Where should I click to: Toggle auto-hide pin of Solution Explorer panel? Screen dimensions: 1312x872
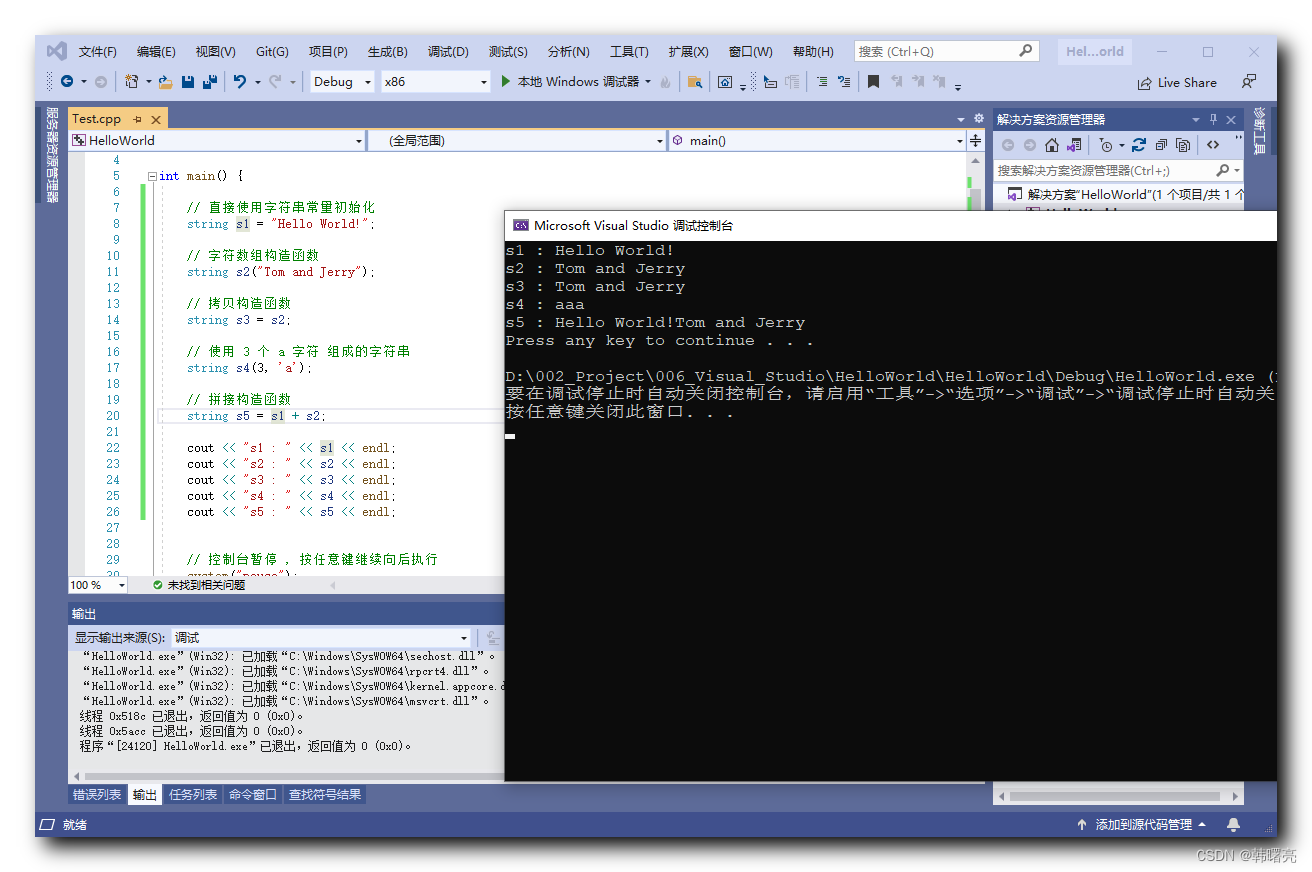click(x=1214, y=119)
